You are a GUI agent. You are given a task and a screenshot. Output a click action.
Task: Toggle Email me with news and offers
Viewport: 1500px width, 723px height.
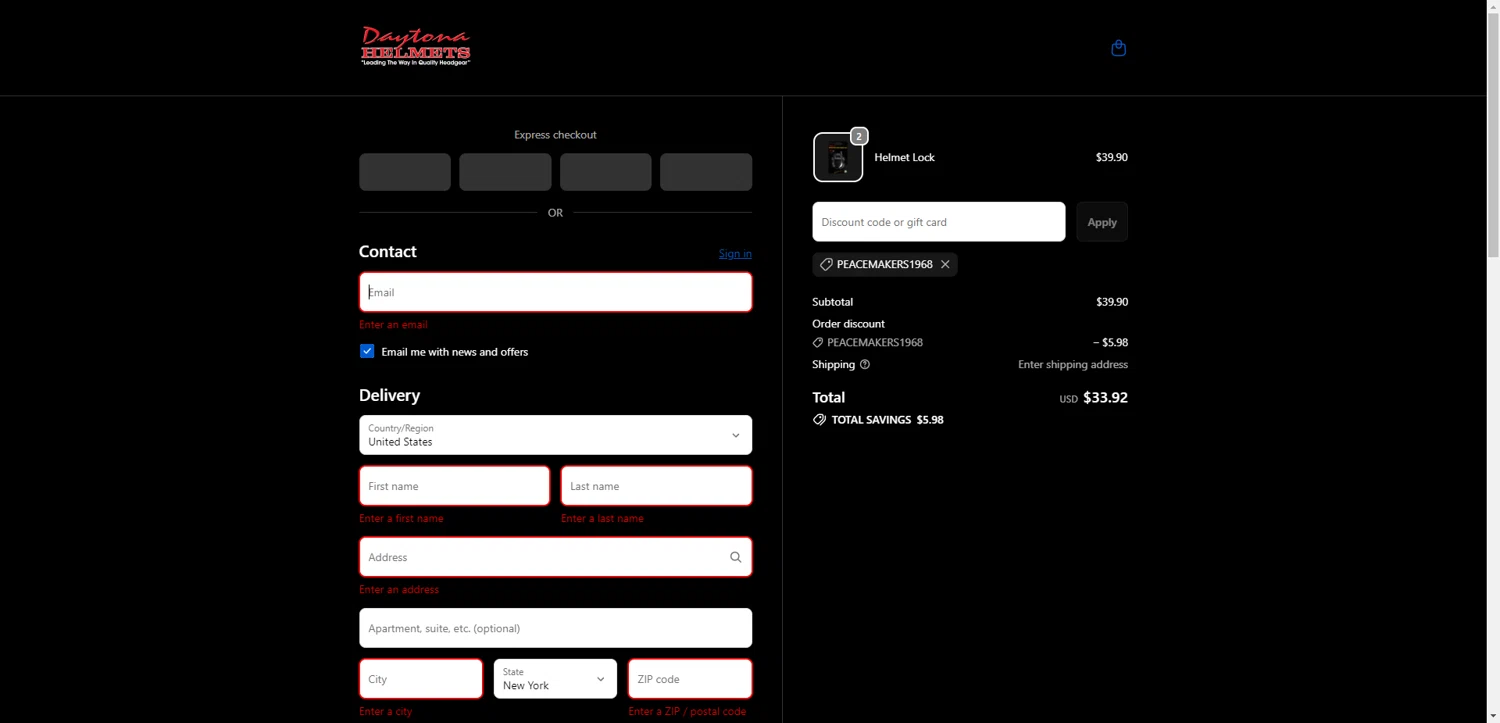point(367,351)
